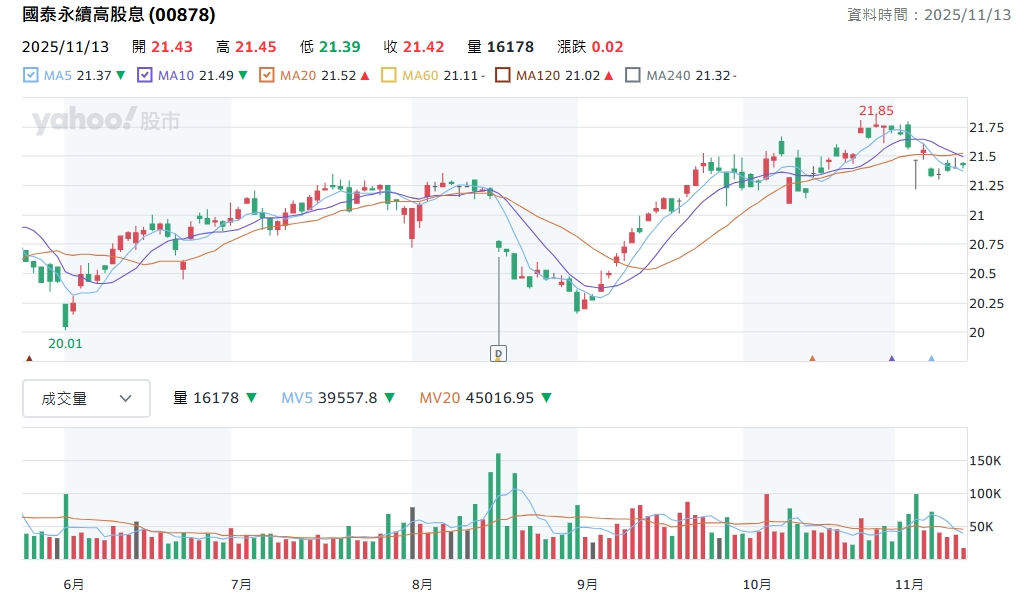Click the dark red triangle marker at chart's bottom-left

click(x=29, y=358)
